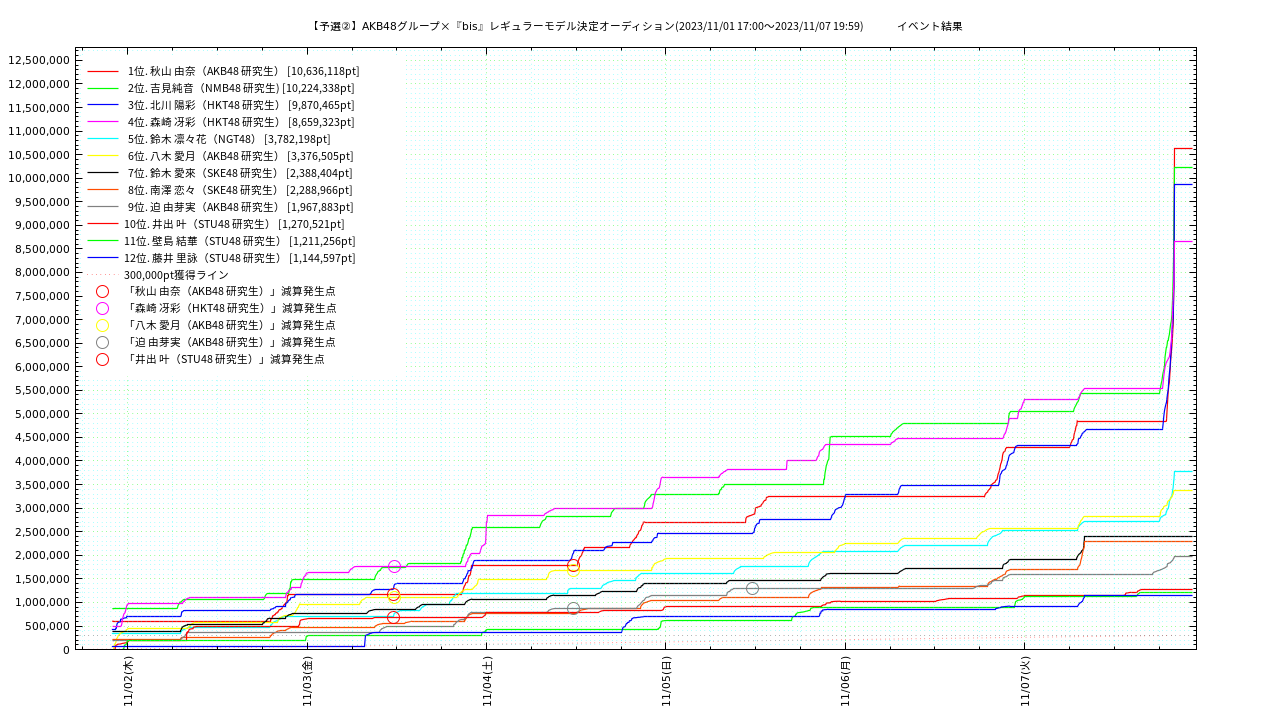Click the chart title text at top

[587, 26]
